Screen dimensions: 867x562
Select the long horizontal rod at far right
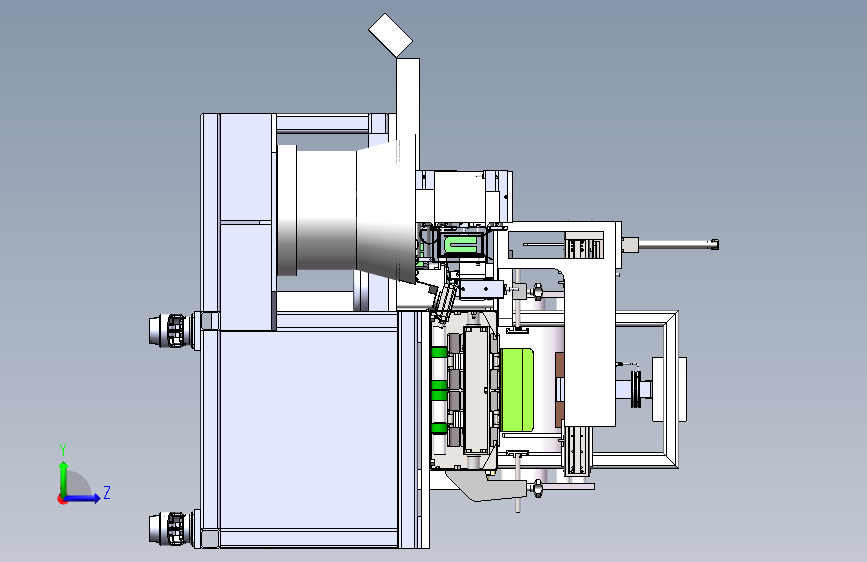678,244
